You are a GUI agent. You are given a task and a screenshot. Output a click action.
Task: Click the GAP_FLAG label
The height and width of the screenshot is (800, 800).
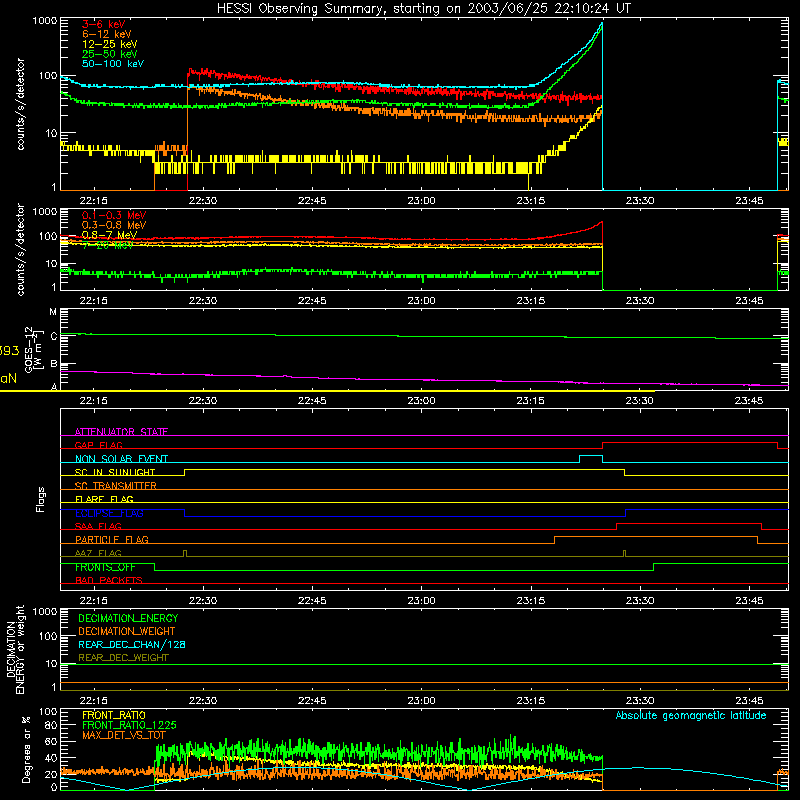(98, 445)
